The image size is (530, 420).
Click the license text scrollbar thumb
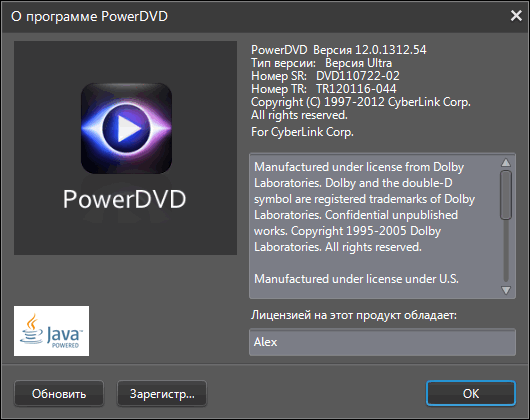coord(506,195)
